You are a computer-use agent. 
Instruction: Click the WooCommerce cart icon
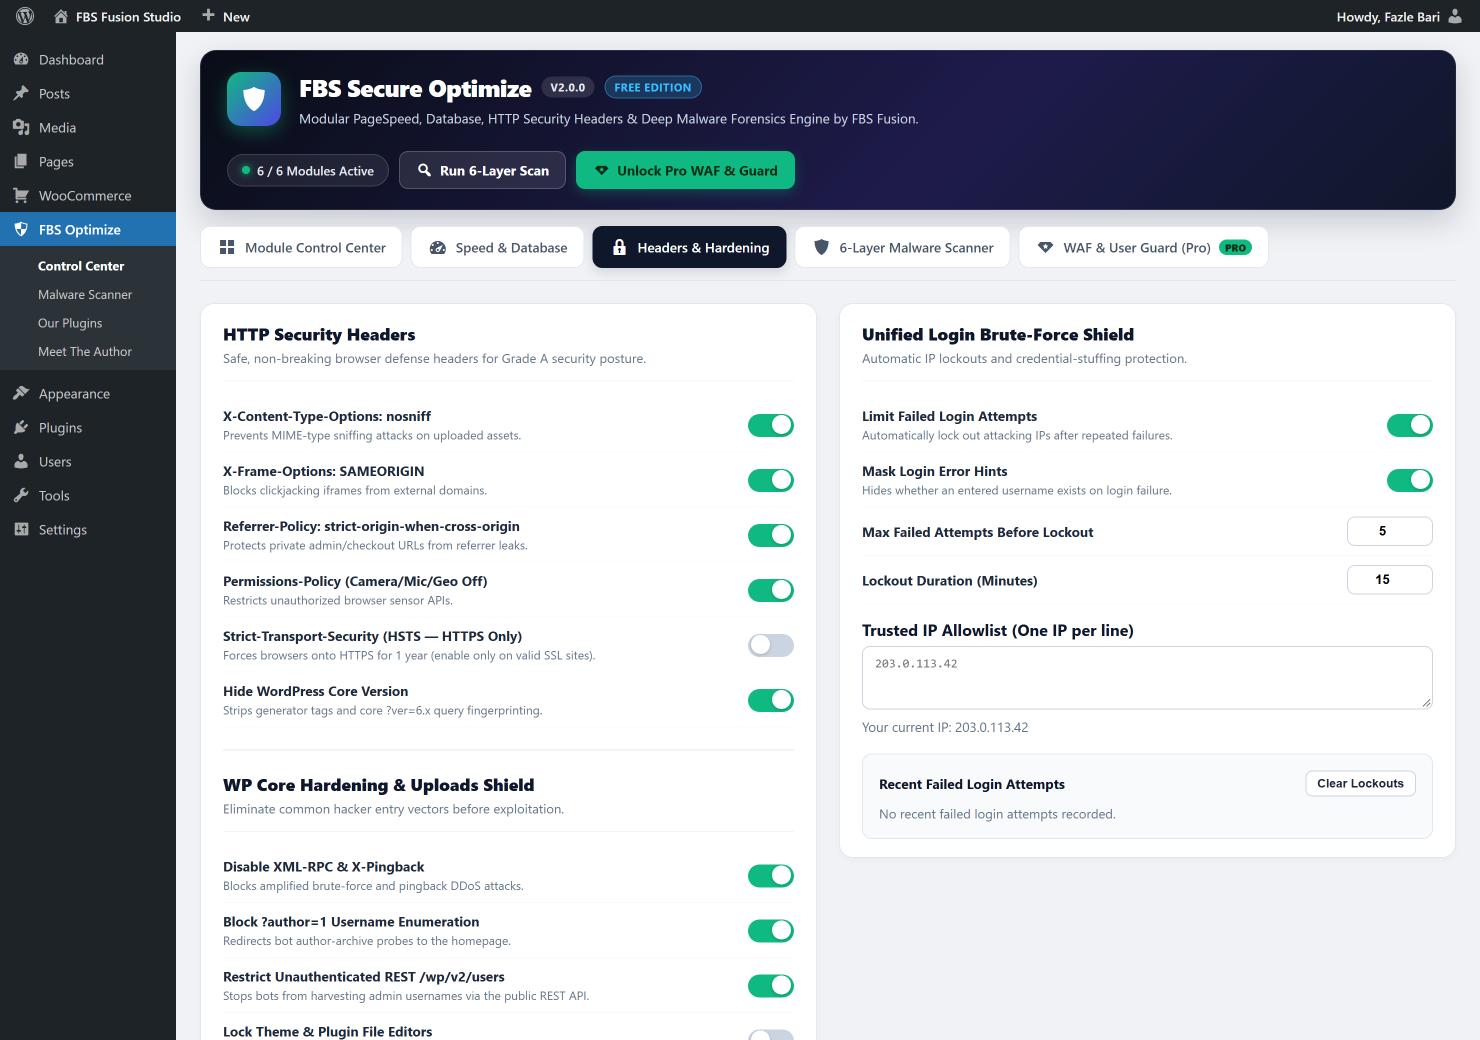pyautogui.click(x=21, y=195)
